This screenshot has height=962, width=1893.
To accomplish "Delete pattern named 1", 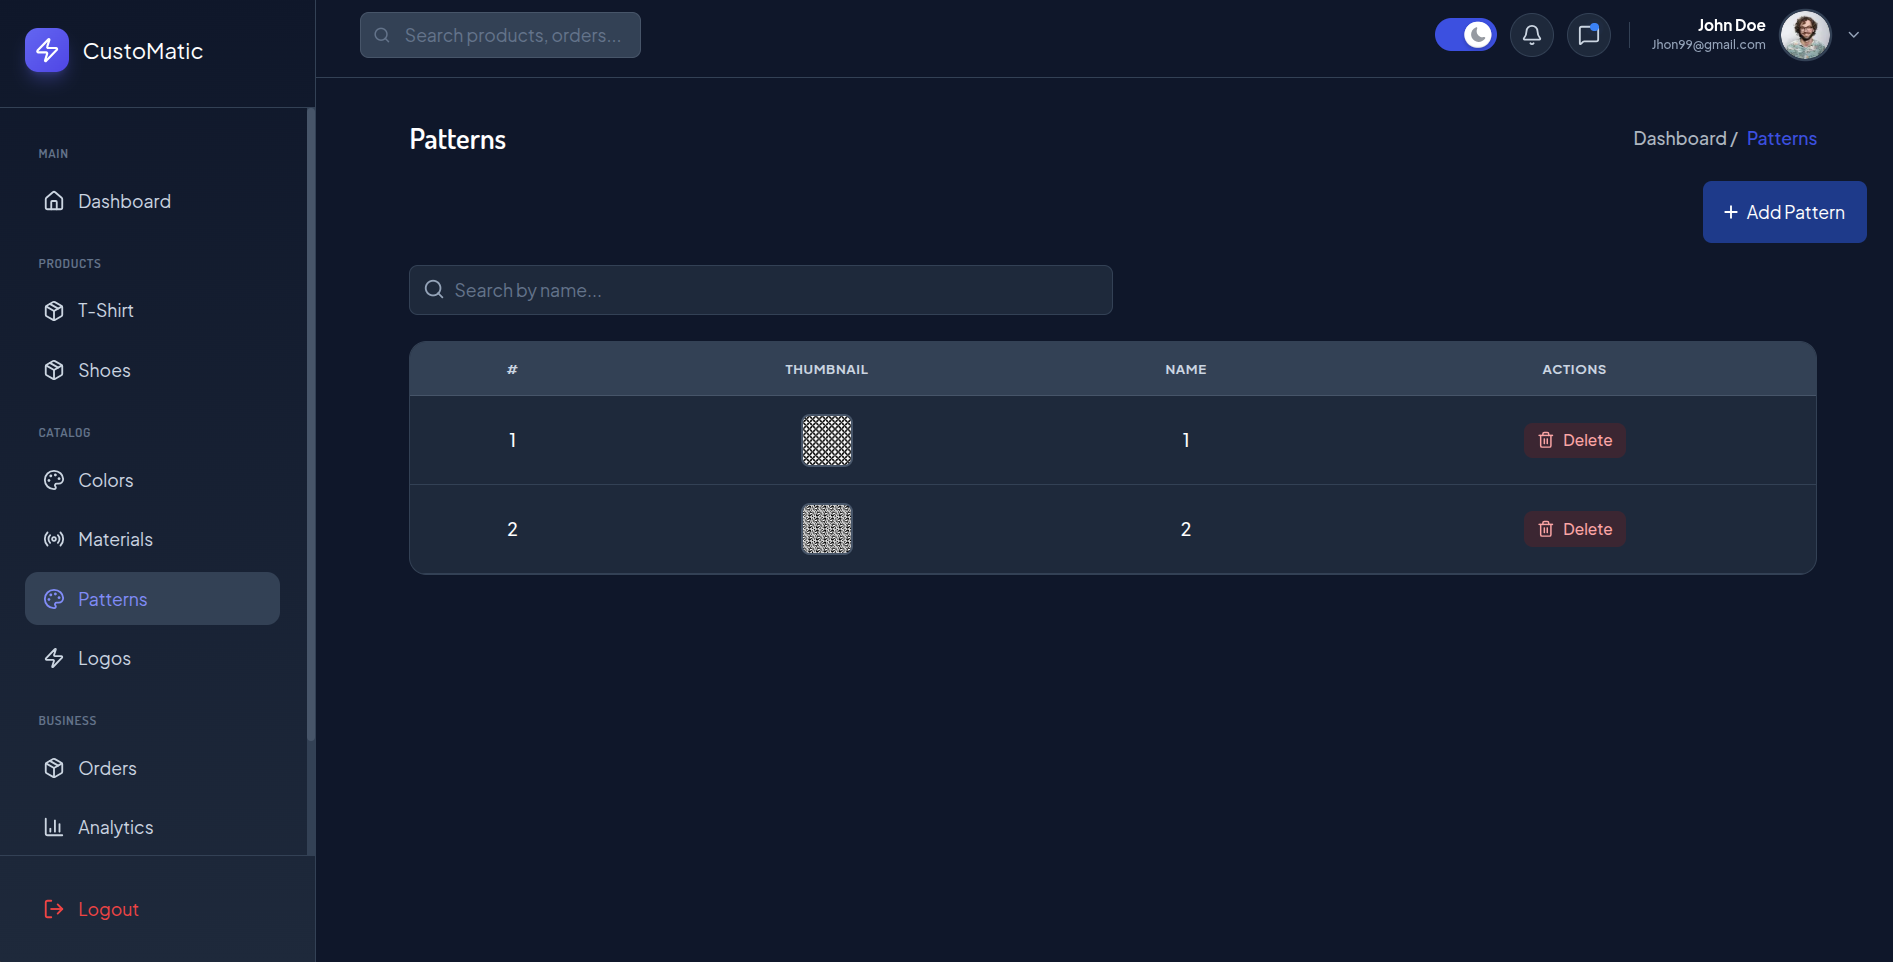I will pyautogui.click(x=1574, y=440).
